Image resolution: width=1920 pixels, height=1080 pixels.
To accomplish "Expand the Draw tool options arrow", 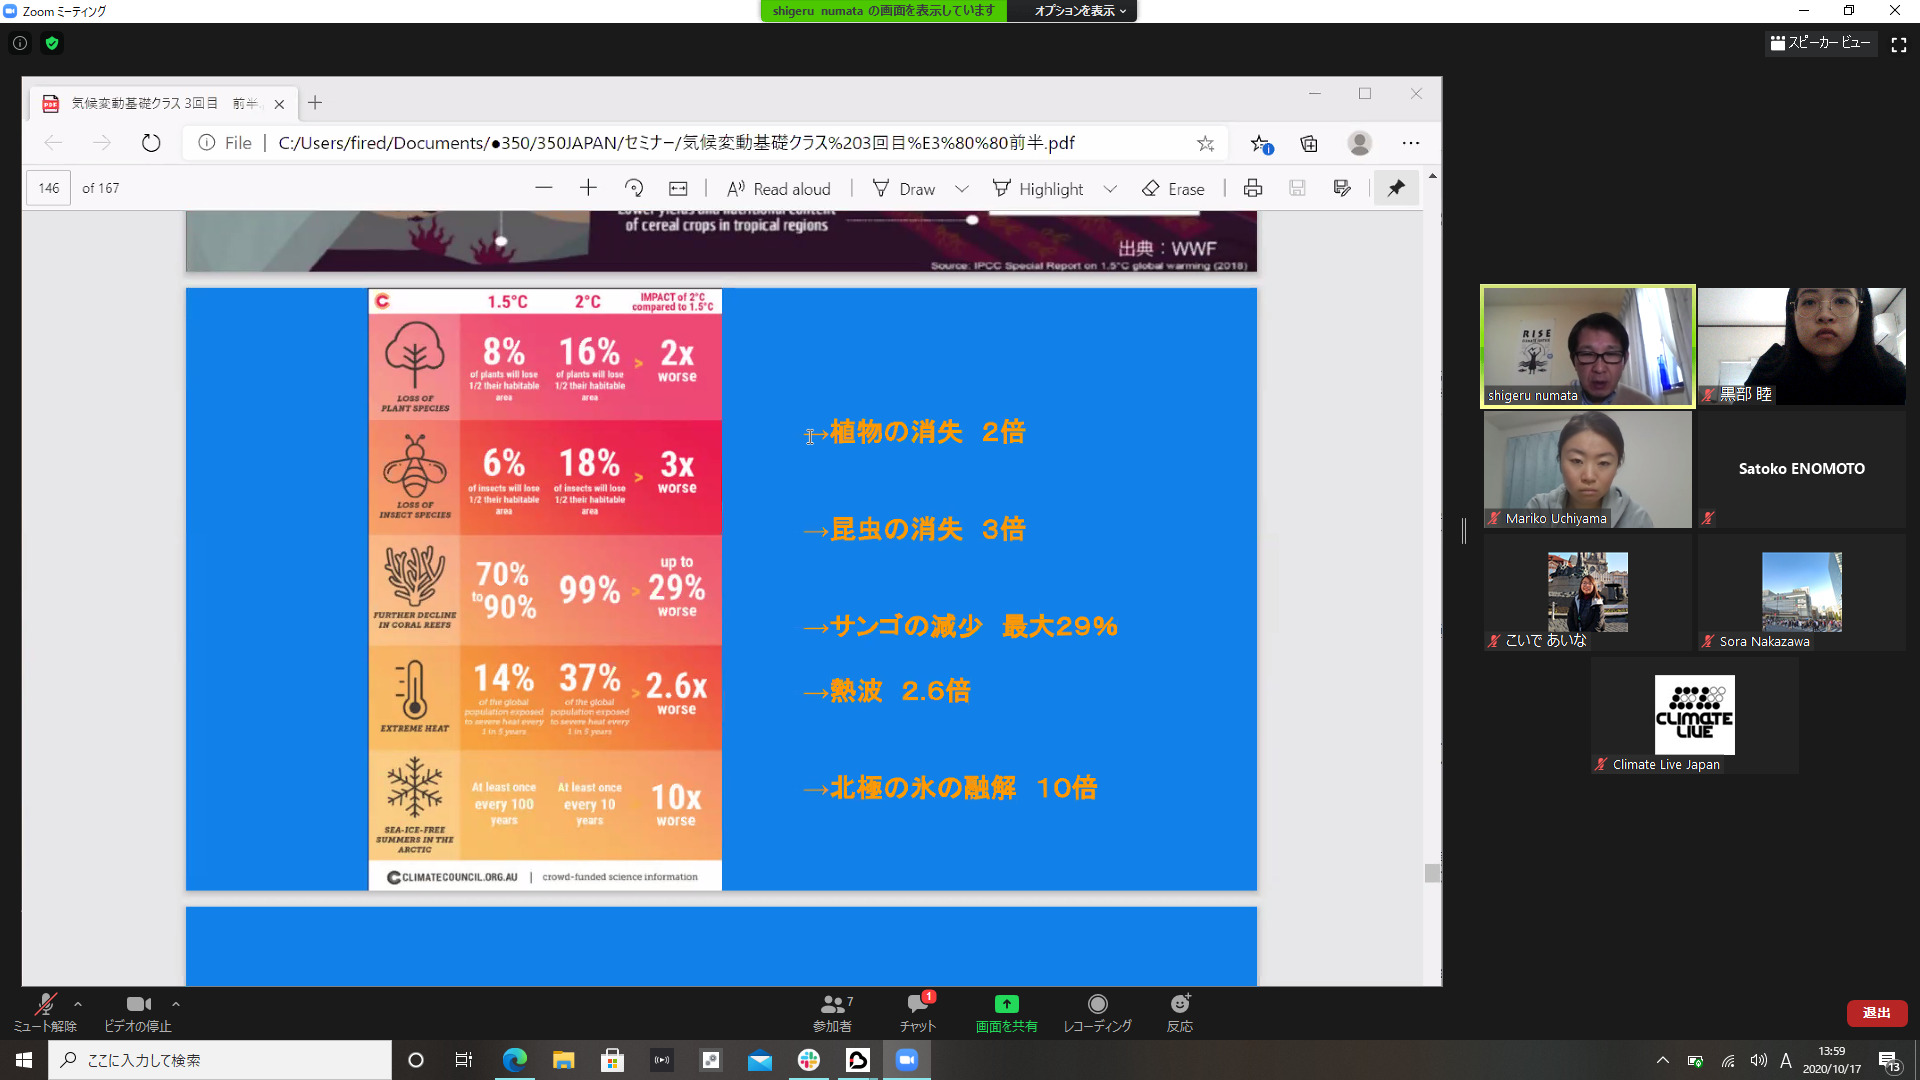I will coord(961,188).
